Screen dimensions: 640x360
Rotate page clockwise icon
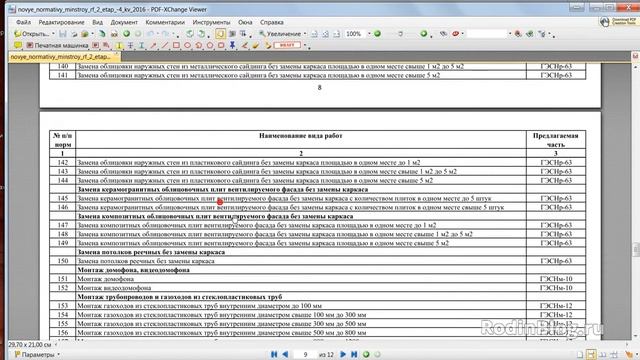click(201, 34)
